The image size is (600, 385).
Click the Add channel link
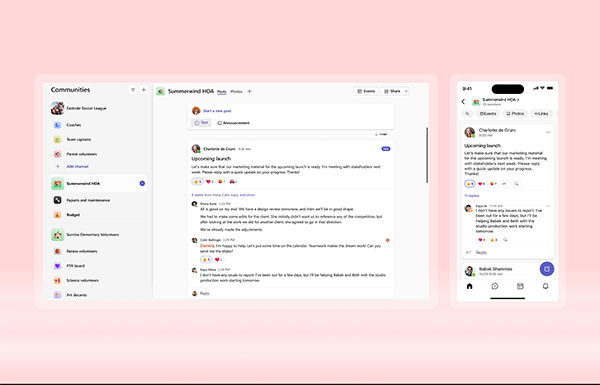tap(77, 166)
